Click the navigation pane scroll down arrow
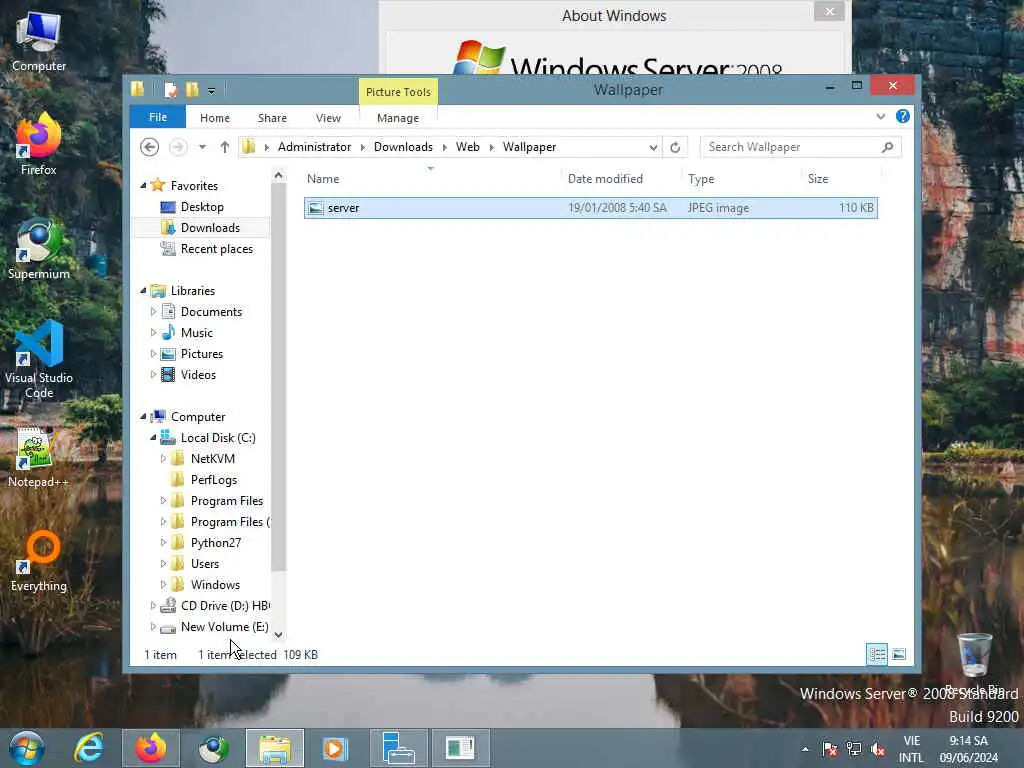The image size is (1024, 768). [x=278, y=634]
